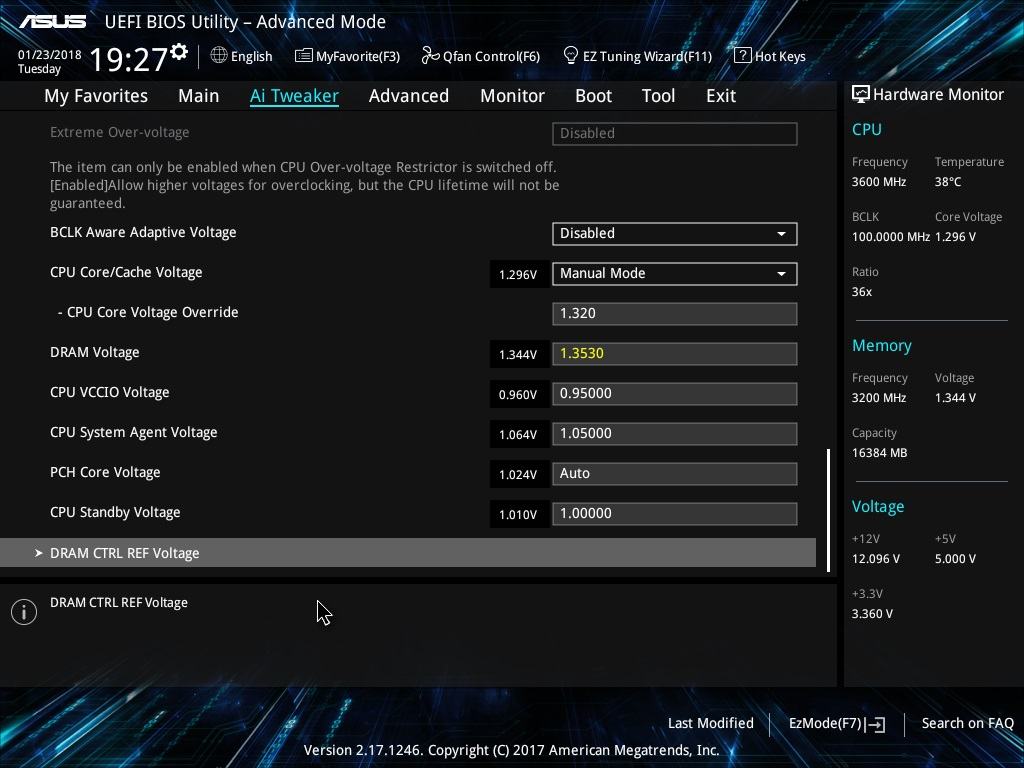This screenshot has width=1024, height=768.
Task: Select the CPU System Agent Voltage label
Action: pos(134,432)
